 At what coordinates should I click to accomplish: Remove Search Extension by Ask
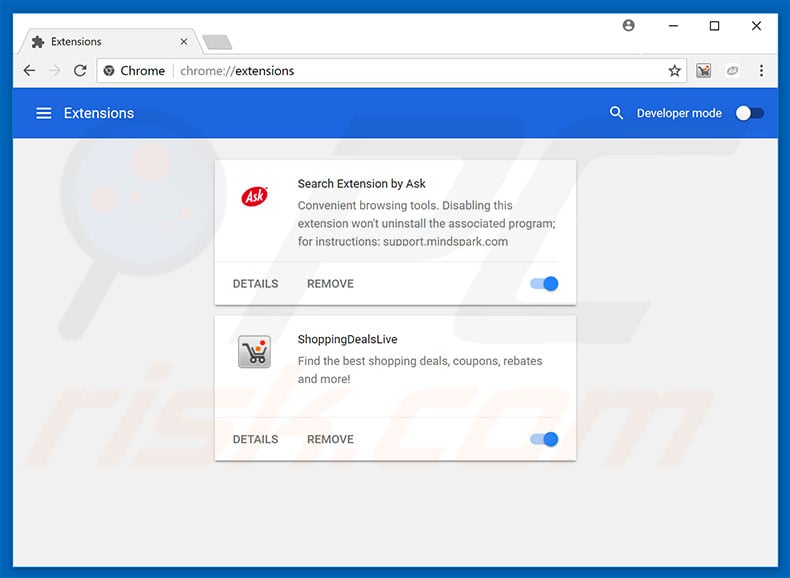(331, 284)
